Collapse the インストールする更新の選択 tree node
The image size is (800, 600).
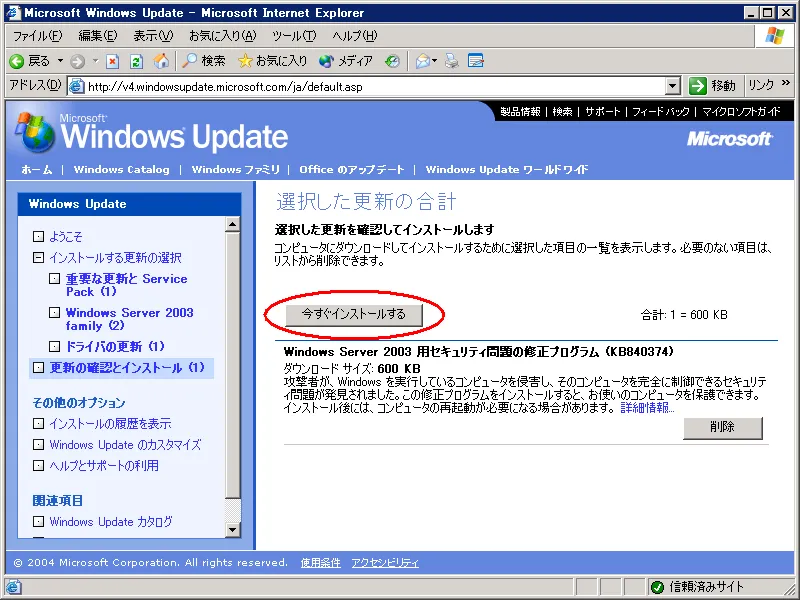coord(39,258)
